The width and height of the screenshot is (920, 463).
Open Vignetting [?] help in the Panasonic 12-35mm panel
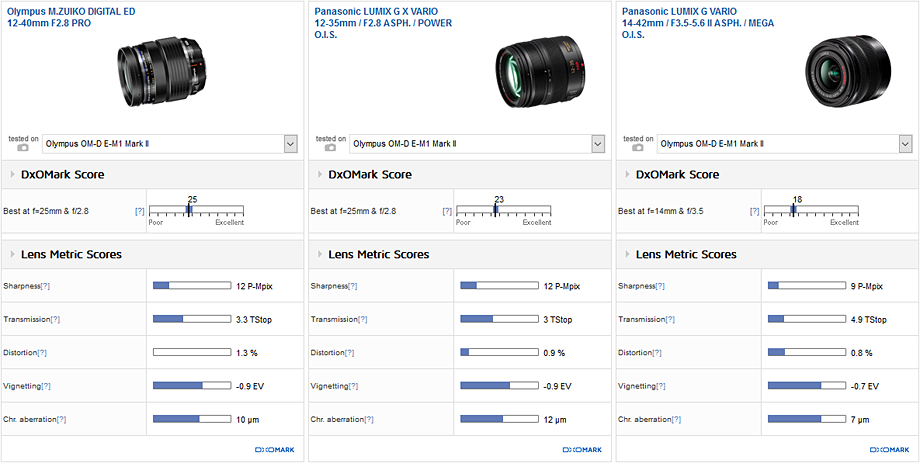(353, 386)
